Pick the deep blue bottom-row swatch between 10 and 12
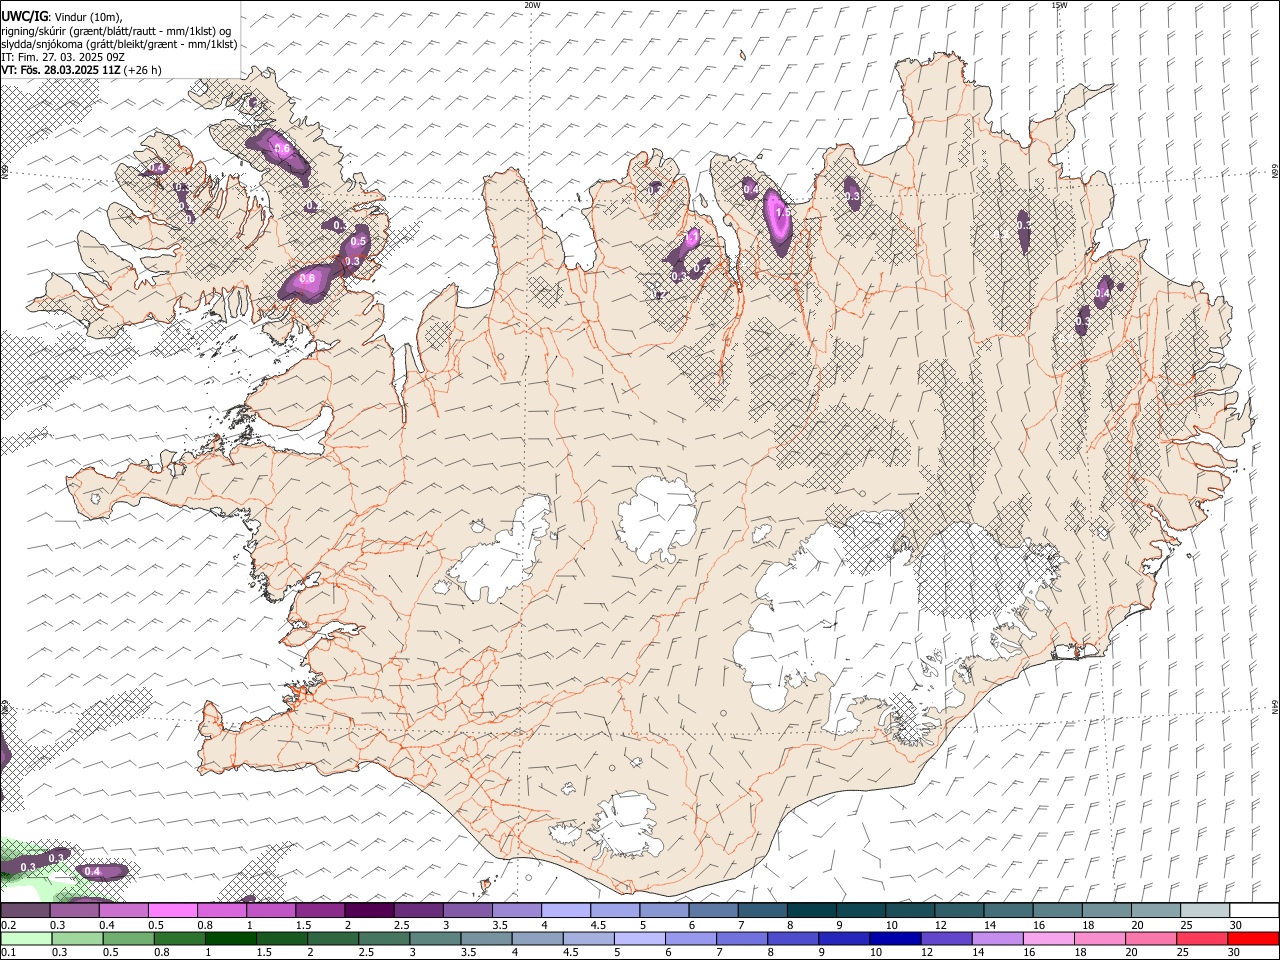 [895, 938]
